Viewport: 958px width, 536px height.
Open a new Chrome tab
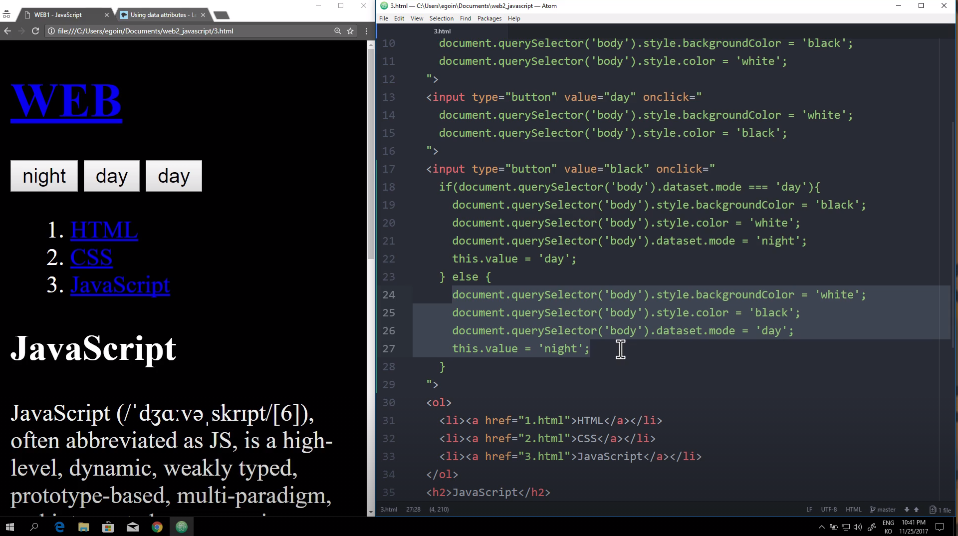tap(222, 15)
